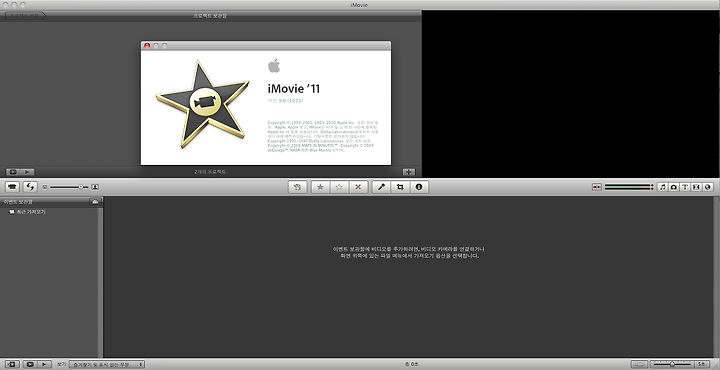The height and width of the screenshot is (370, 720).
Task: Adjust the thumbnail size slider in toolbar
Action: (69, 187)
